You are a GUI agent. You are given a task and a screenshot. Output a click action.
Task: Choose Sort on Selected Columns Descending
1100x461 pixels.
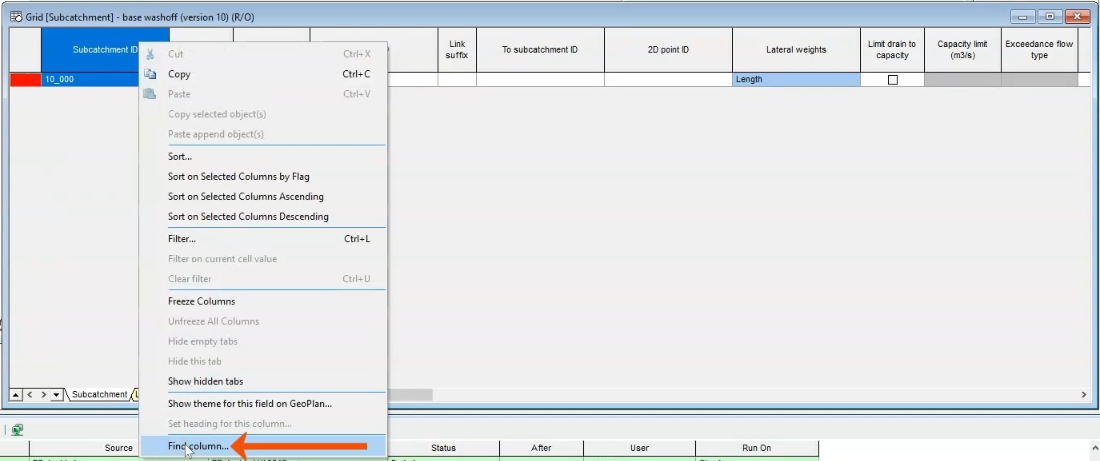[x=263, y=217]
